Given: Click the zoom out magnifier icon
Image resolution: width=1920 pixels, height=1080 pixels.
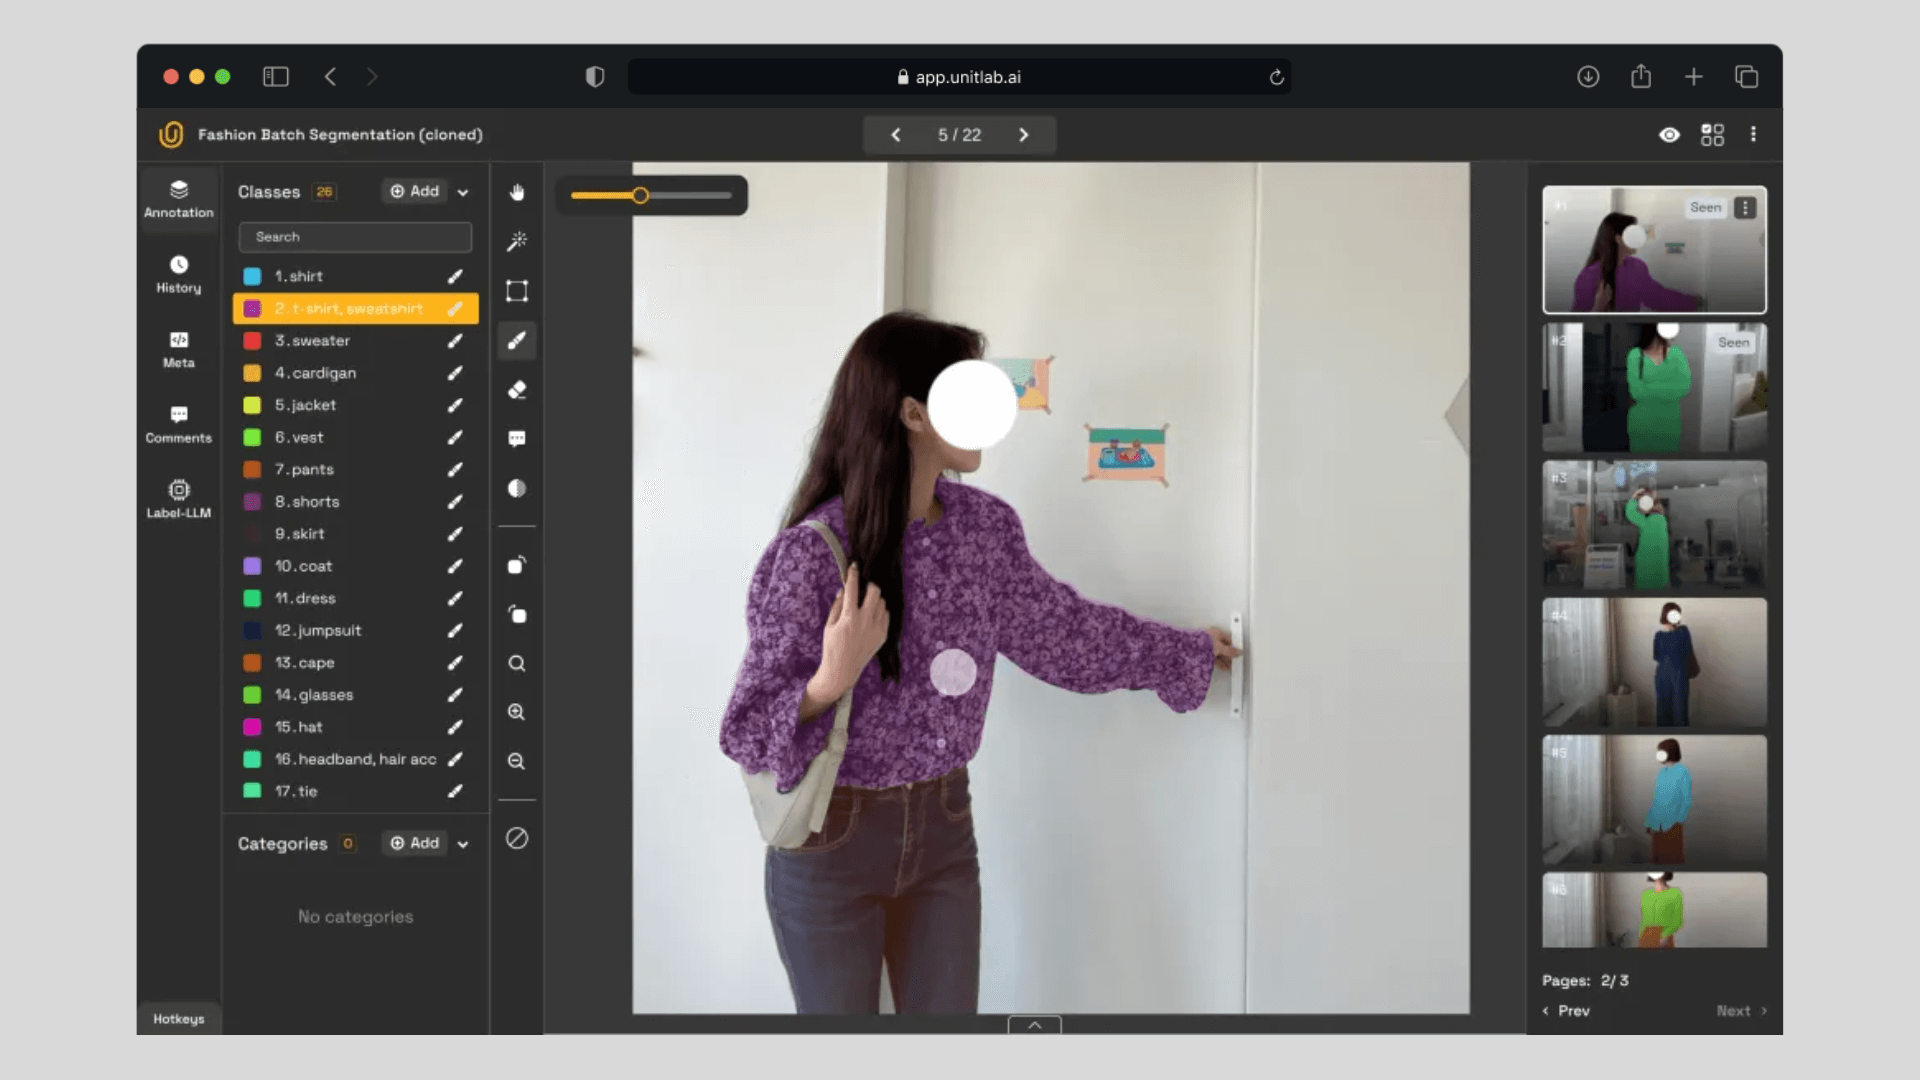Looking at the screenshot, I should click(x=517, y=761).
